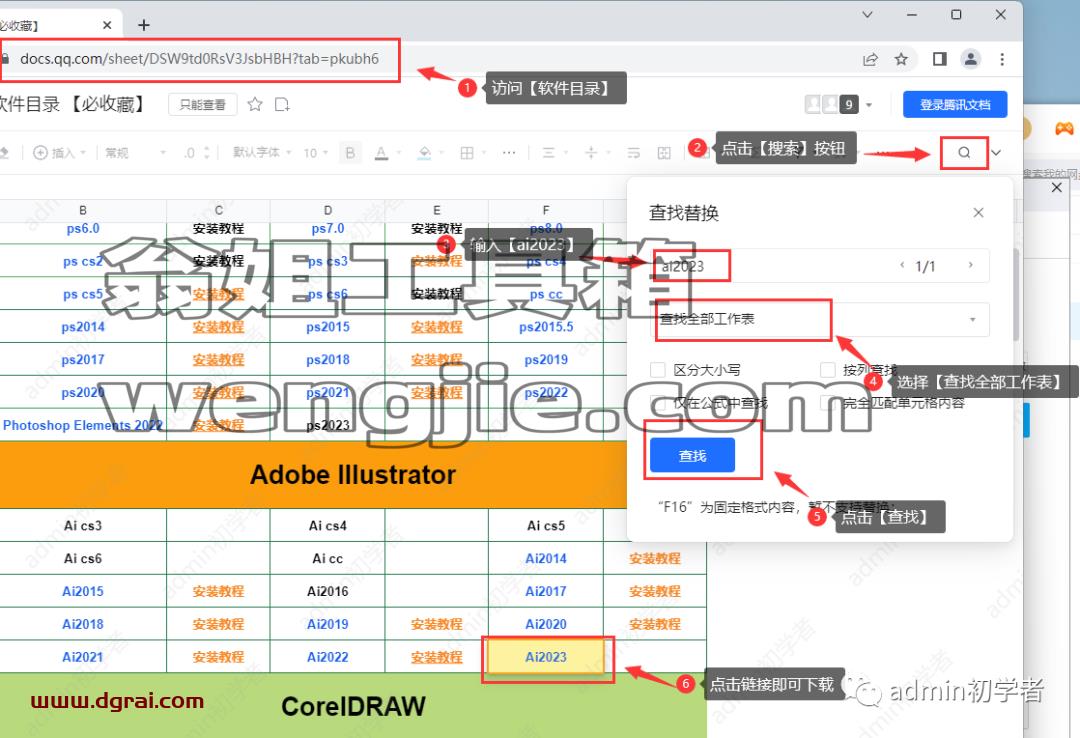Toggle bold formatting button B
Screen dimensions: 1080x738
tap(351, 153)
